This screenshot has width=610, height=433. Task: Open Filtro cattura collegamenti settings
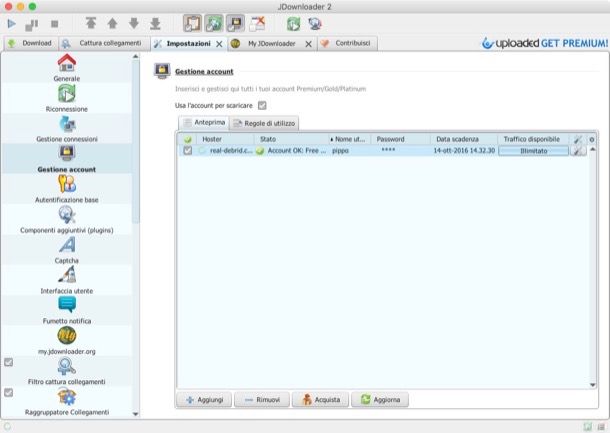point(67,371)
